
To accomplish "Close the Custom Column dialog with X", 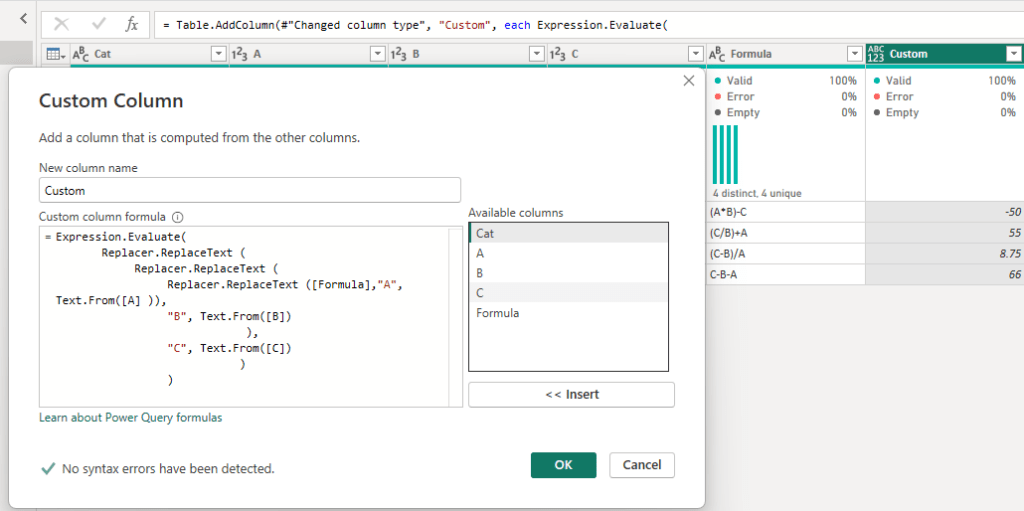I will point(688,81).
